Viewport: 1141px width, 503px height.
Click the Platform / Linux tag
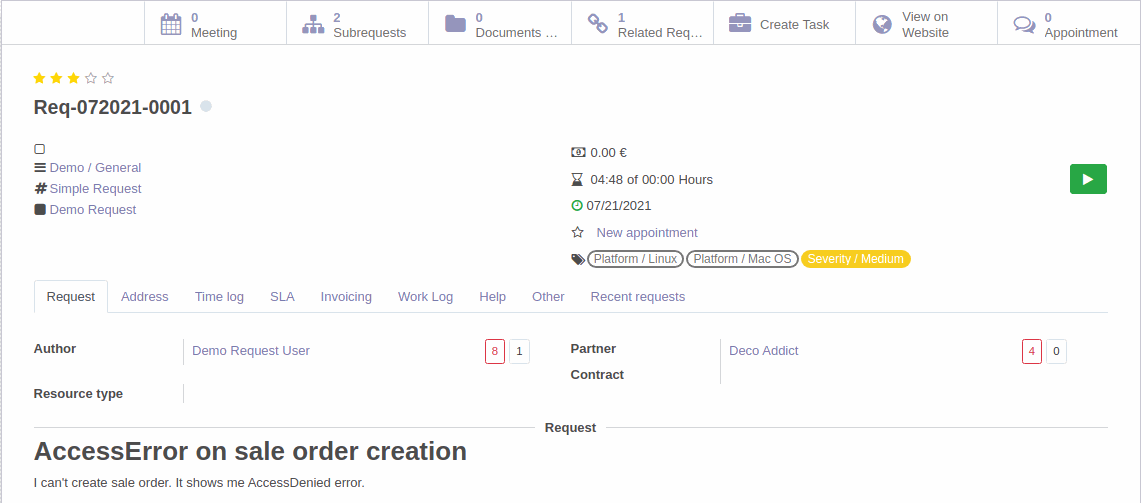(635, 259)
